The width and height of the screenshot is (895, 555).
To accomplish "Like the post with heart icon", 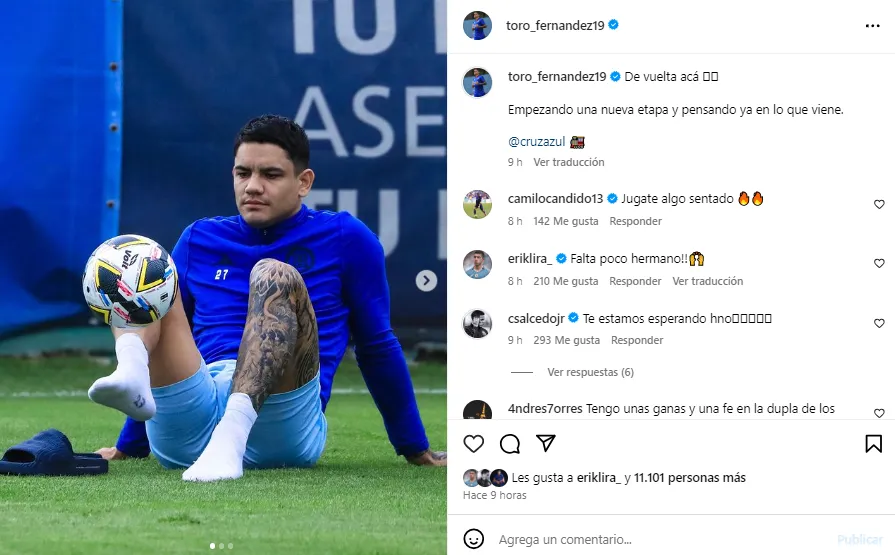I will click(x=473, y=444).
